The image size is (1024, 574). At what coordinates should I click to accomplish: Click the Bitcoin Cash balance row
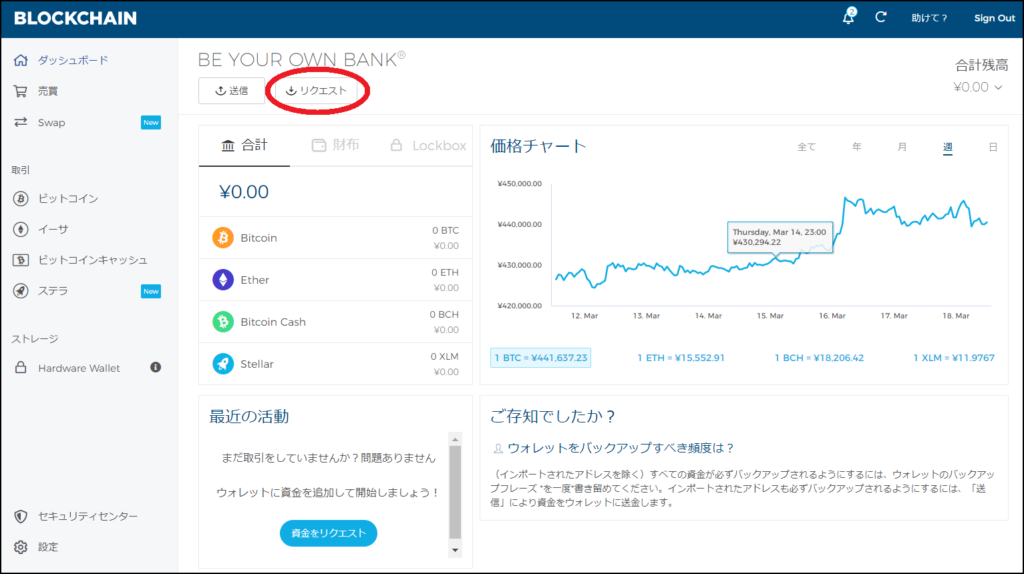click(x=336, y=322)
